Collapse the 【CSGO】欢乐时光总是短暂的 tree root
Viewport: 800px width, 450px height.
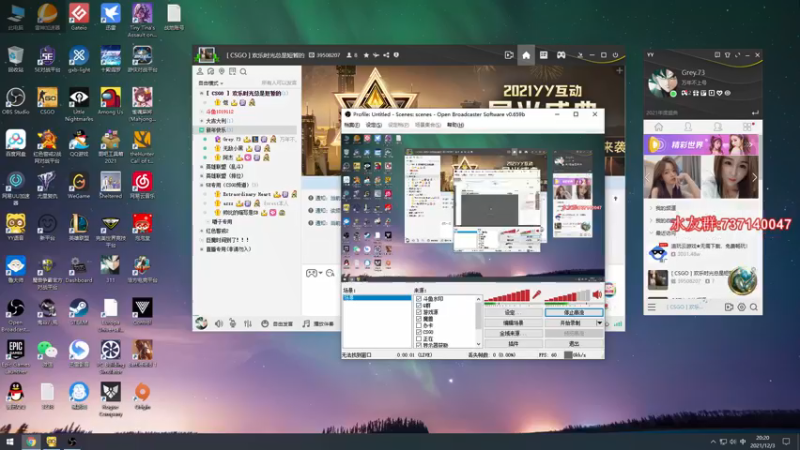click(202, 93)
